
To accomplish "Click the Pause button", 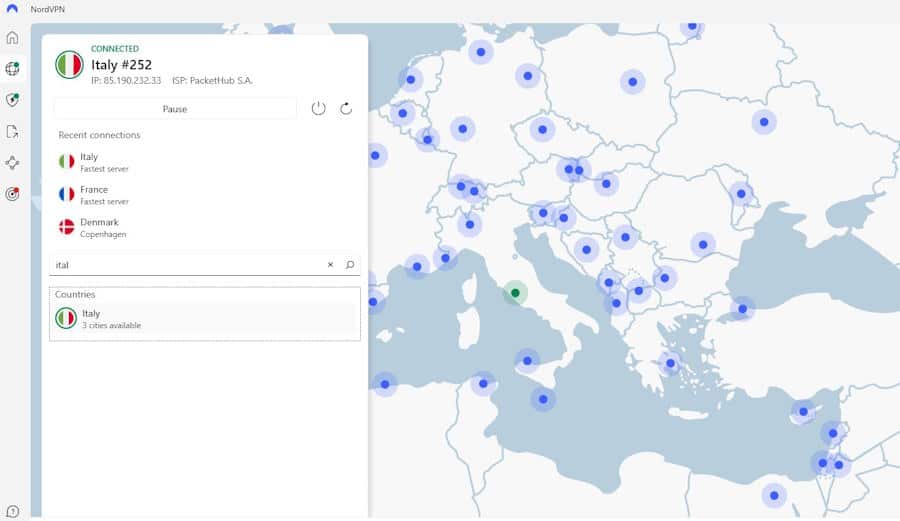I will click(x=174, y=108).
